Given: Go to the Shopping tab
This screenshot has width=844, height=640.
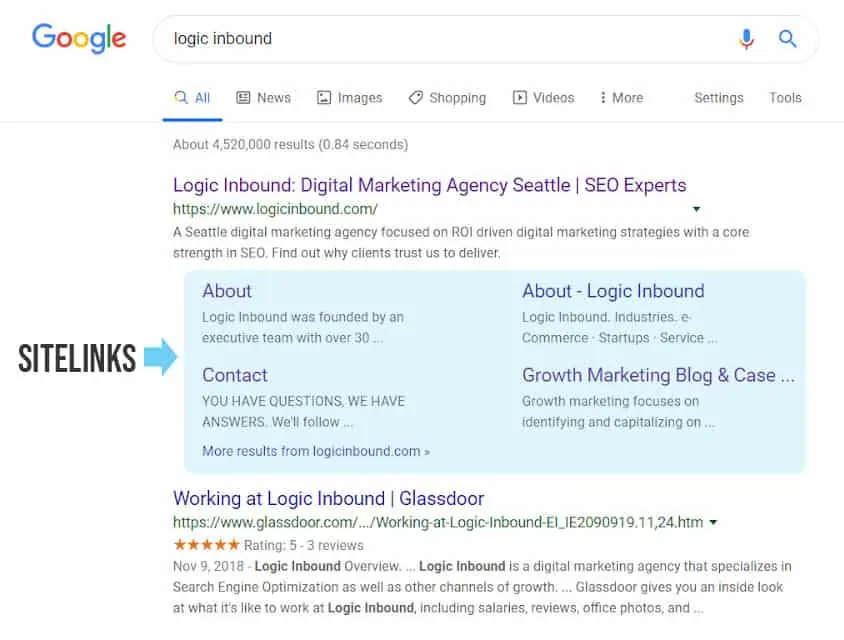Looking at the screenshot, I should click(447, 98).
